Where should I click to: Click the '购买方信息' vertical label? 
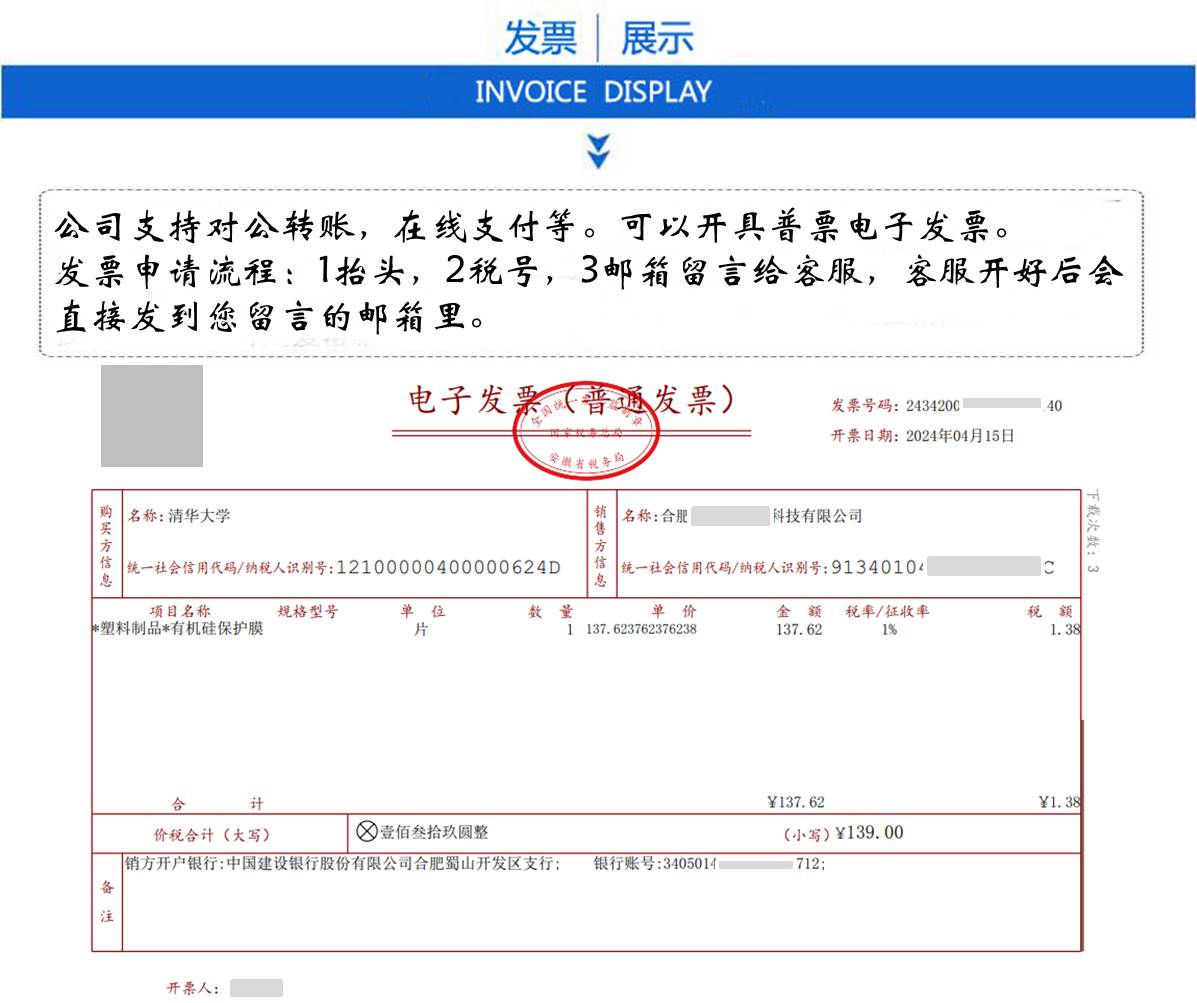[x=106, y=545]
